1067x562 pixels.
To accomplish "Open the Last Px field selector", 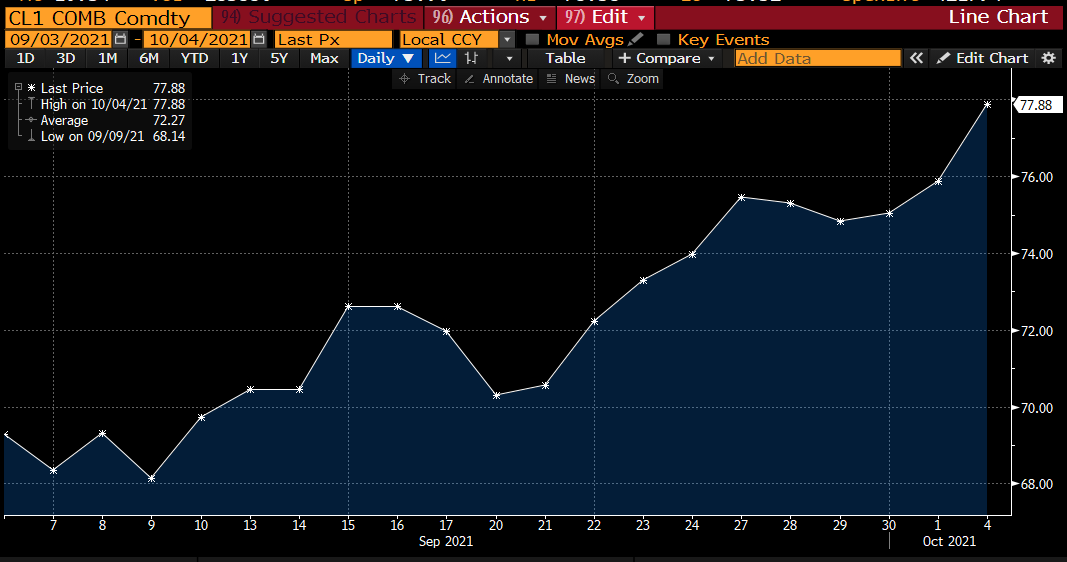I will pos(333,39).
